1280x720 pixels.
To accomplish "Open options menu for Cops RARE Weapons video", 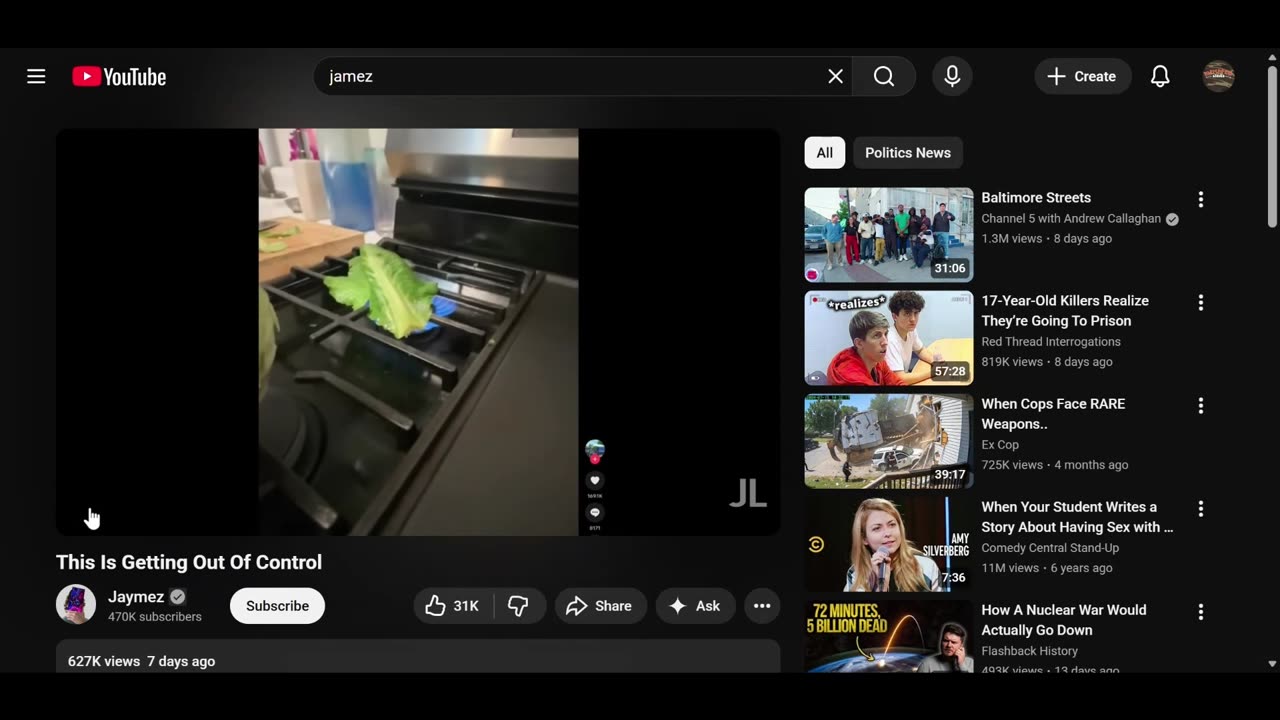I will click(x=1201, y=405).
